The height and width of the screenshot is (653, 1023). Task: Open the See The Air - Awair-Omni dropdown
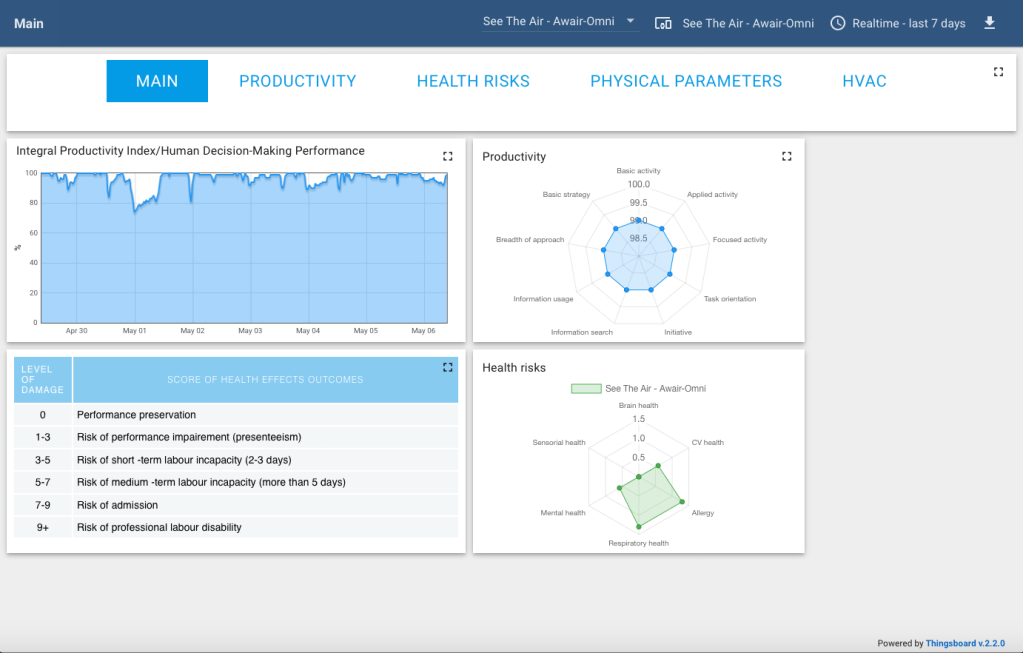tap(560, 21)
